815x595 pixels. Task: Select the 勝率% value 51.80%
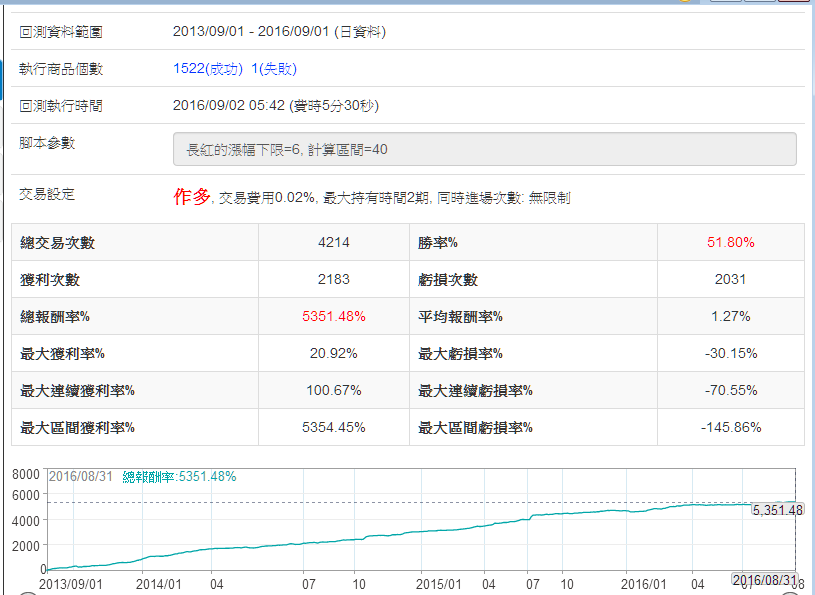[730, 243]
